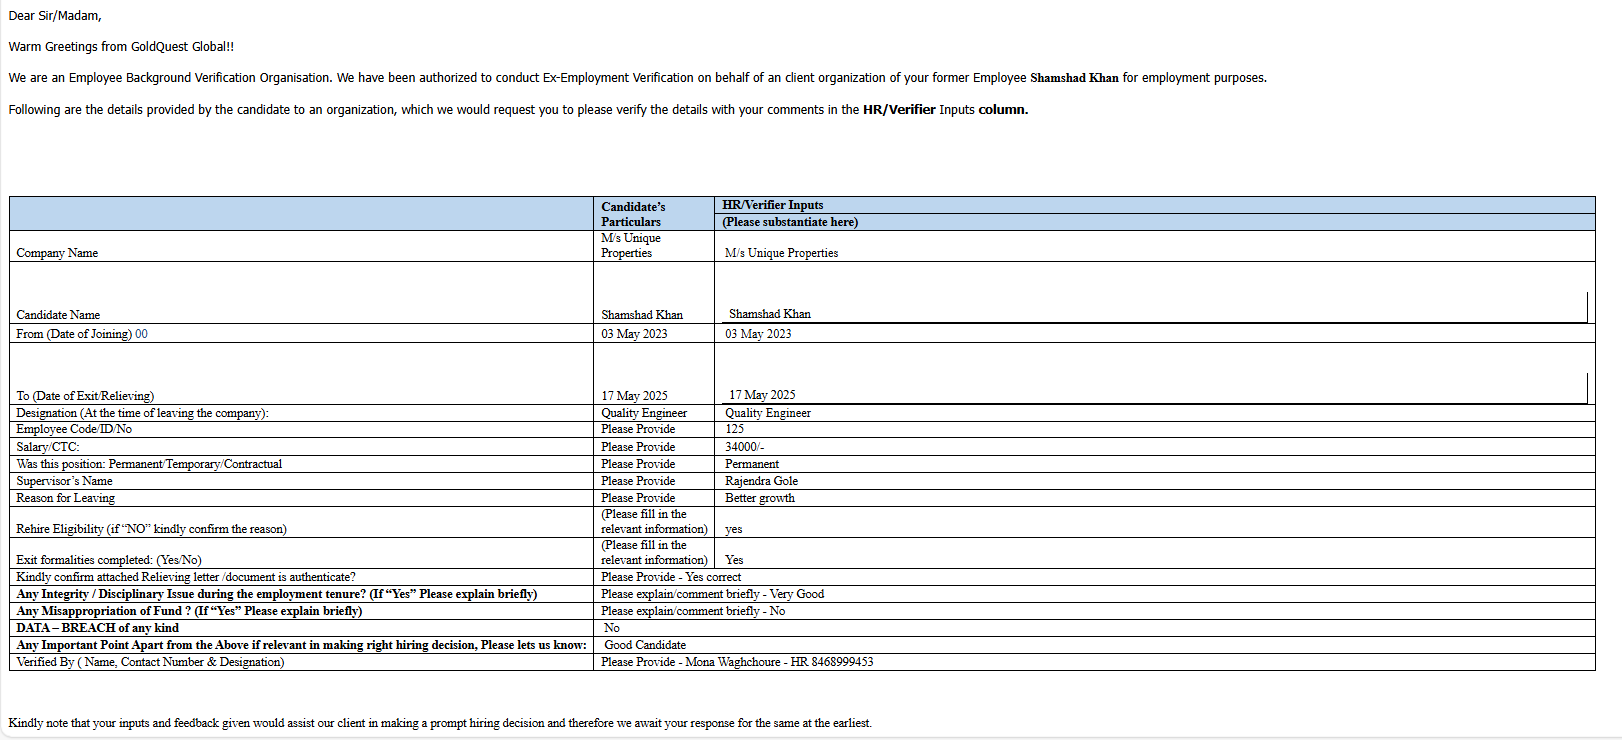
Task: Click the supervisor name Rajendra Gole
Action: click(761, 481)
